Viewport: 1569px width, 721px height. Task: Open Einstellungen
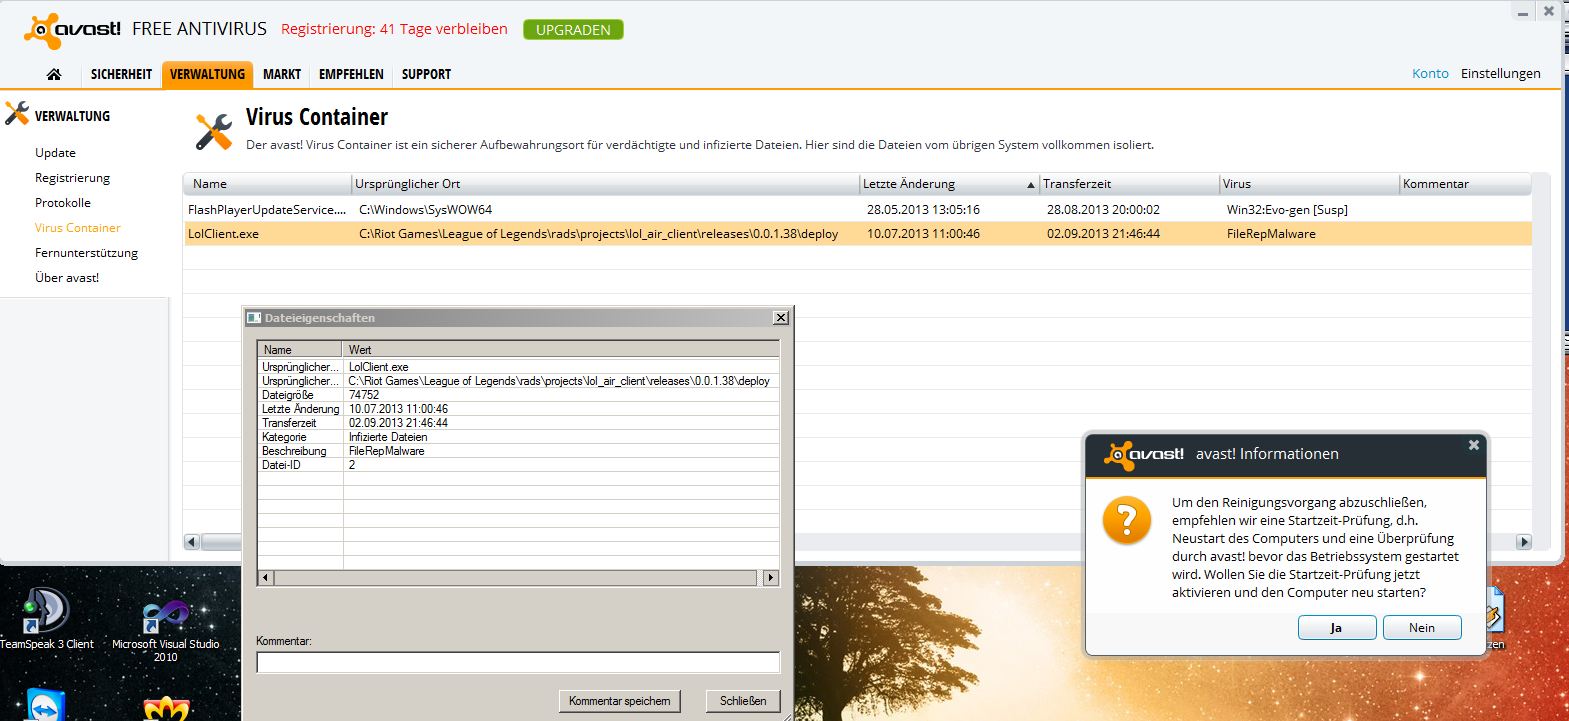[1500, 73]
